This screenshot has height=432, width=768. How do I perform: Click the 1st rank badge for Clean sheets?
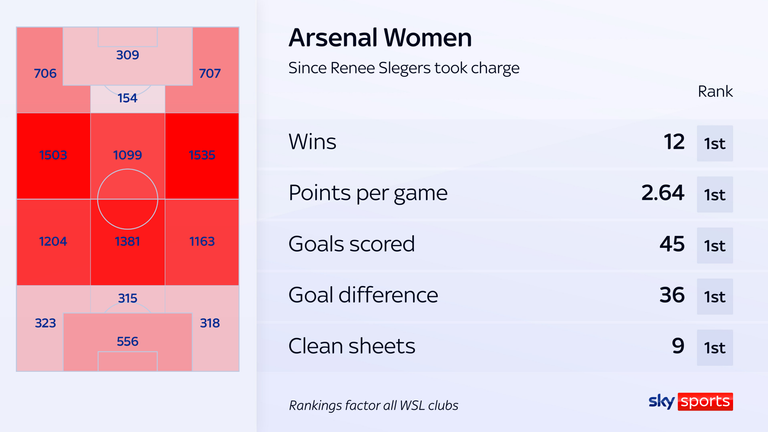[x=715, y=348]
